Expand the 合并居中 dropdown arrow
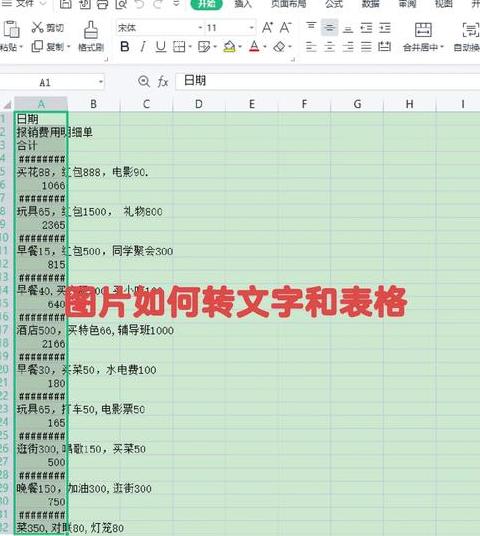 coord(441,47)
